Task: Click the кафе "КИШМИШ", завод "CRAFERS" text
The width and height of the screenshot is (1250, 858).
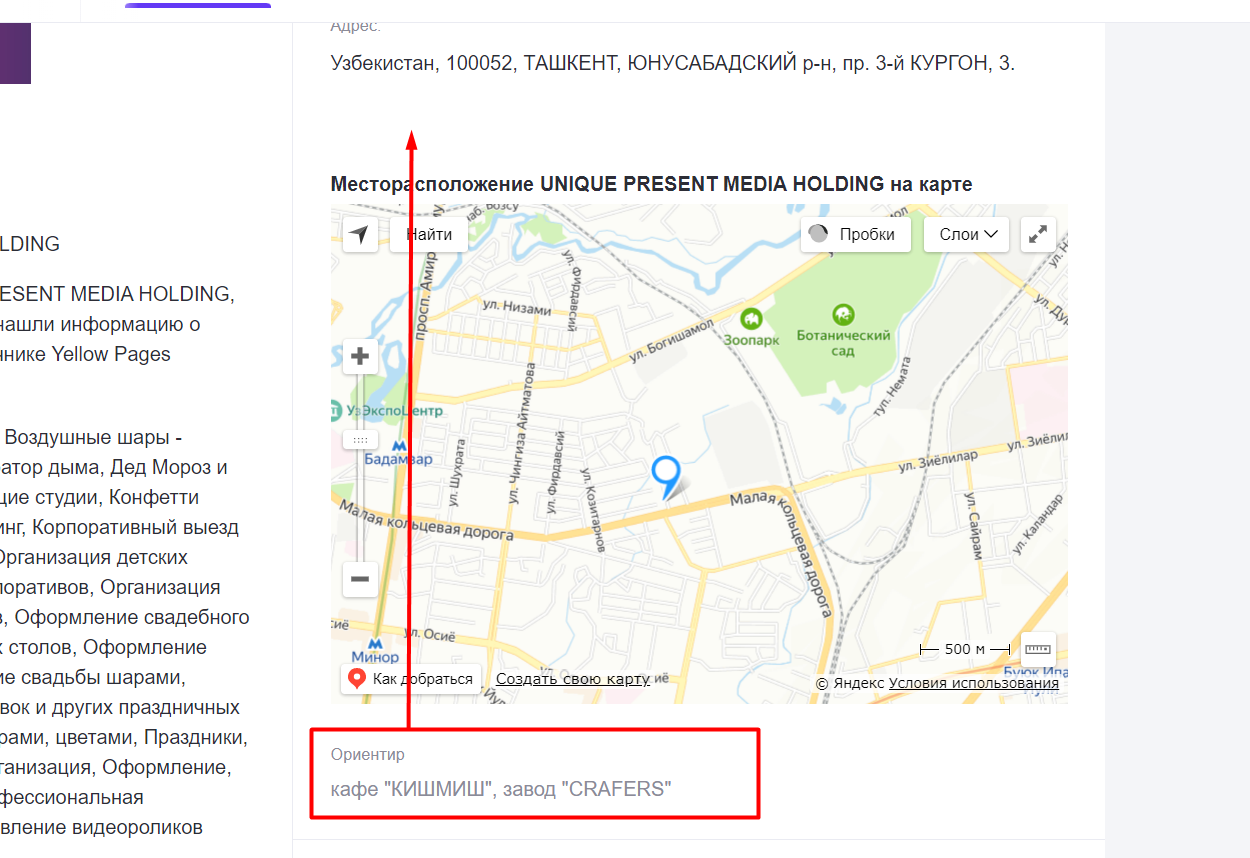Action: tap(501, 789)
